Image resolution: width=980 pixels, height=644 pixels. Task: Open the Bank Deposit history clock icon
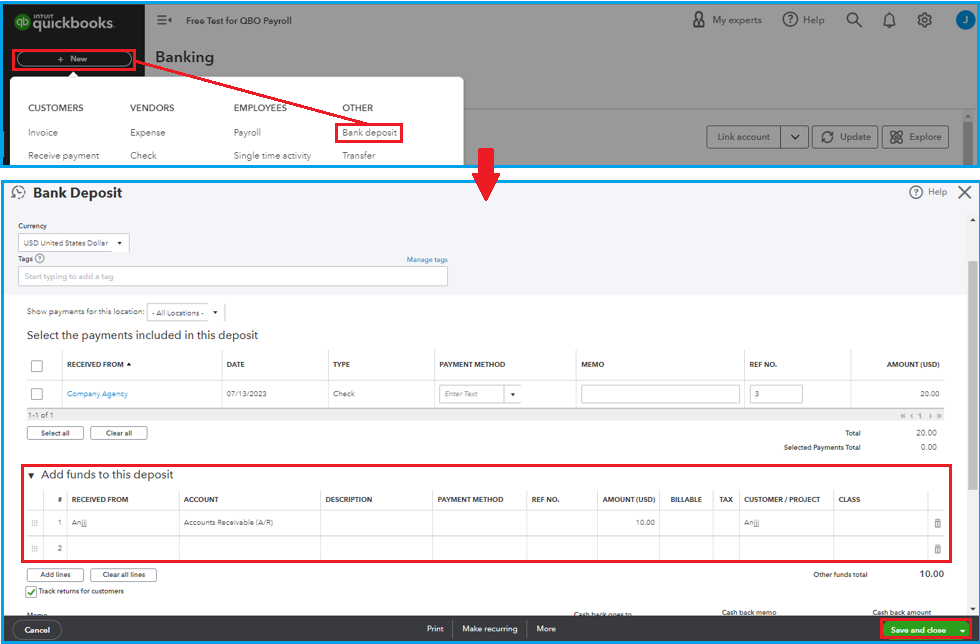click(19, 193)
